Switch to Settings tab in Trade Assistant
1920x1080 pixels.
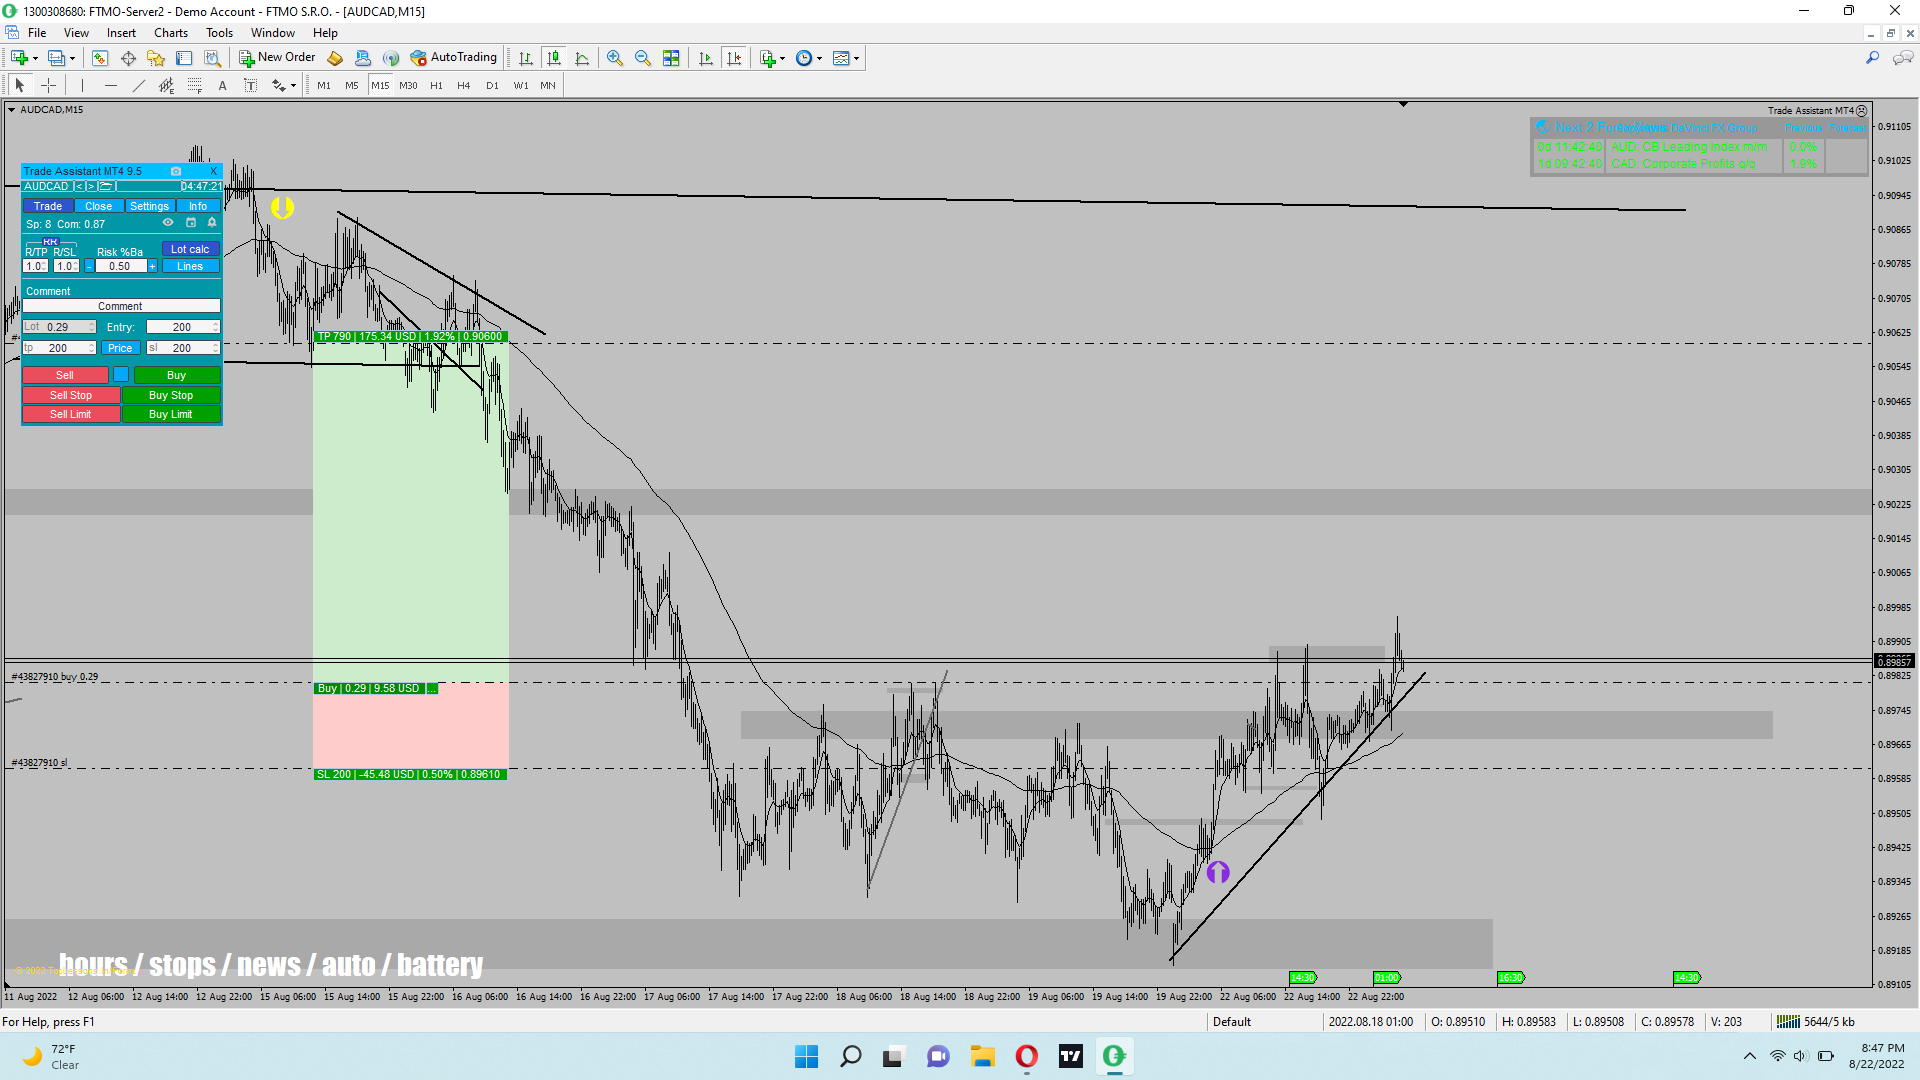point(149,206)
